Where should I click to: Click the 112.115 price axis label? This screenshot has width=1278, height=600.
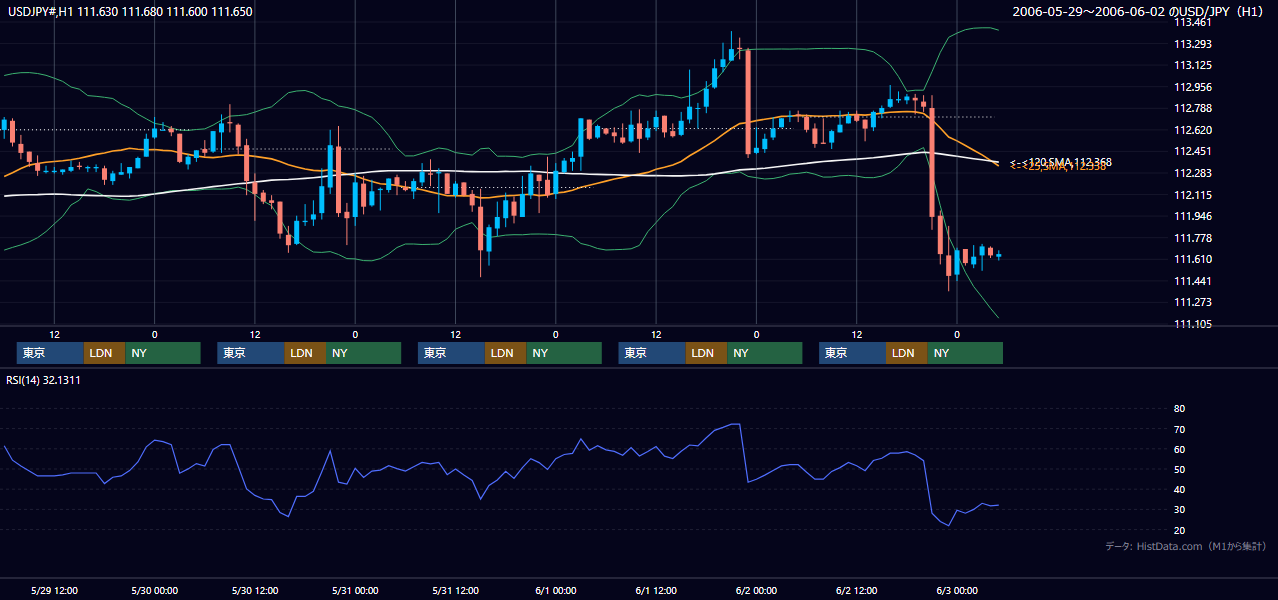pos(1193,195)
